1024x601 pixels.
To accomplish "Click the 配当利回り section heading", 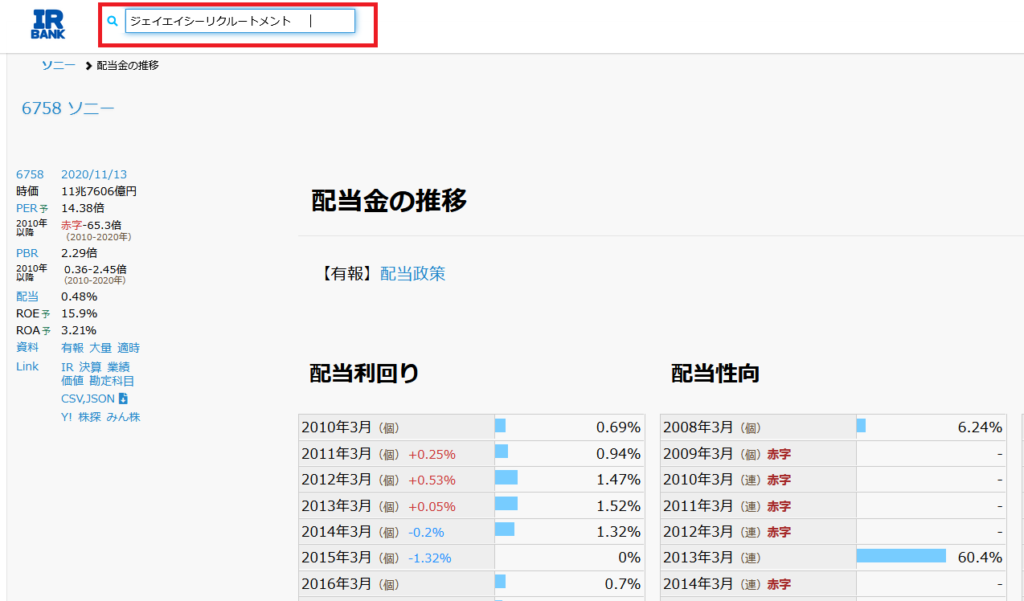I will coord(364,373).
